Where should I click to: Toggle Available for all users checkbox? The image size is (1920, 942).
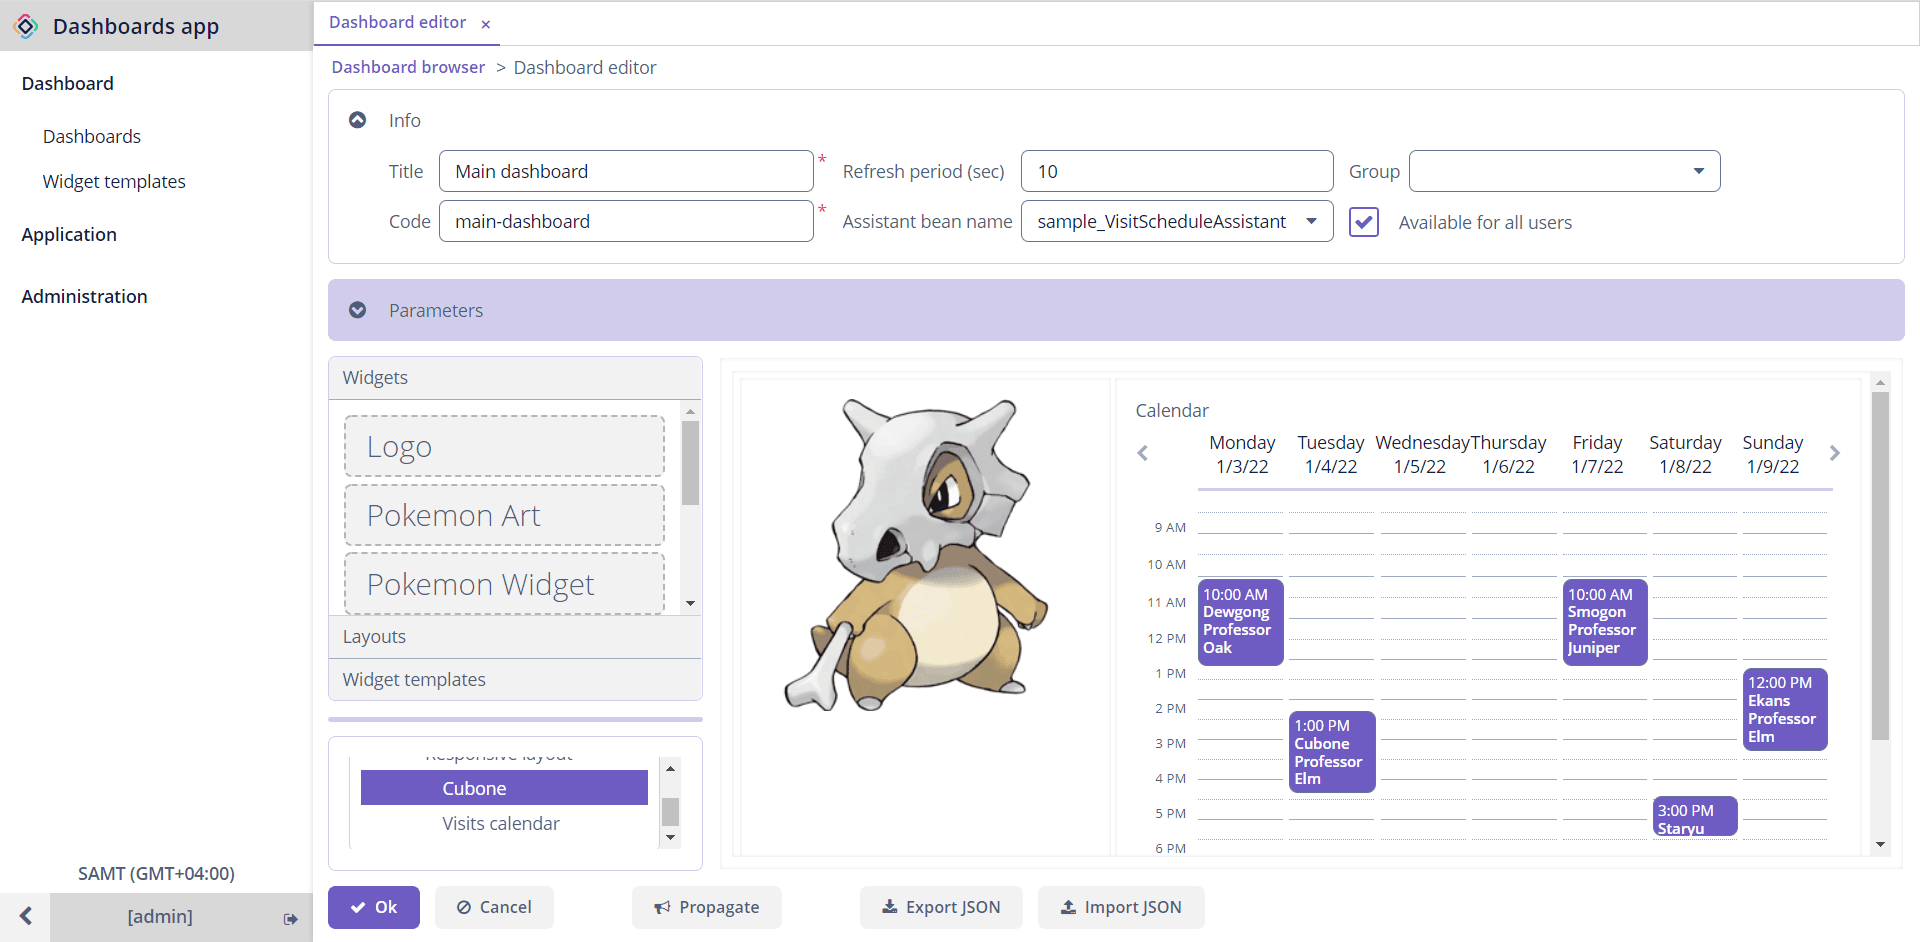(1364, 222)
